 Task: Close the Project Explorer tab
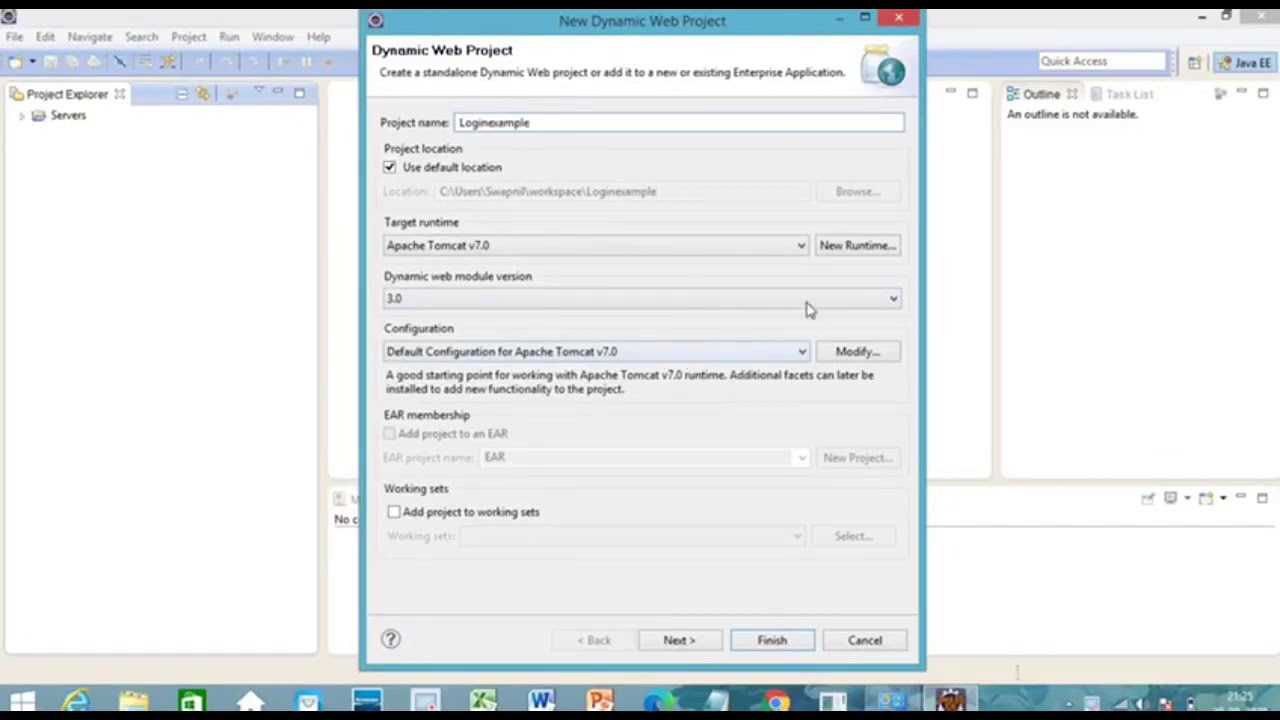coord(119,93)
